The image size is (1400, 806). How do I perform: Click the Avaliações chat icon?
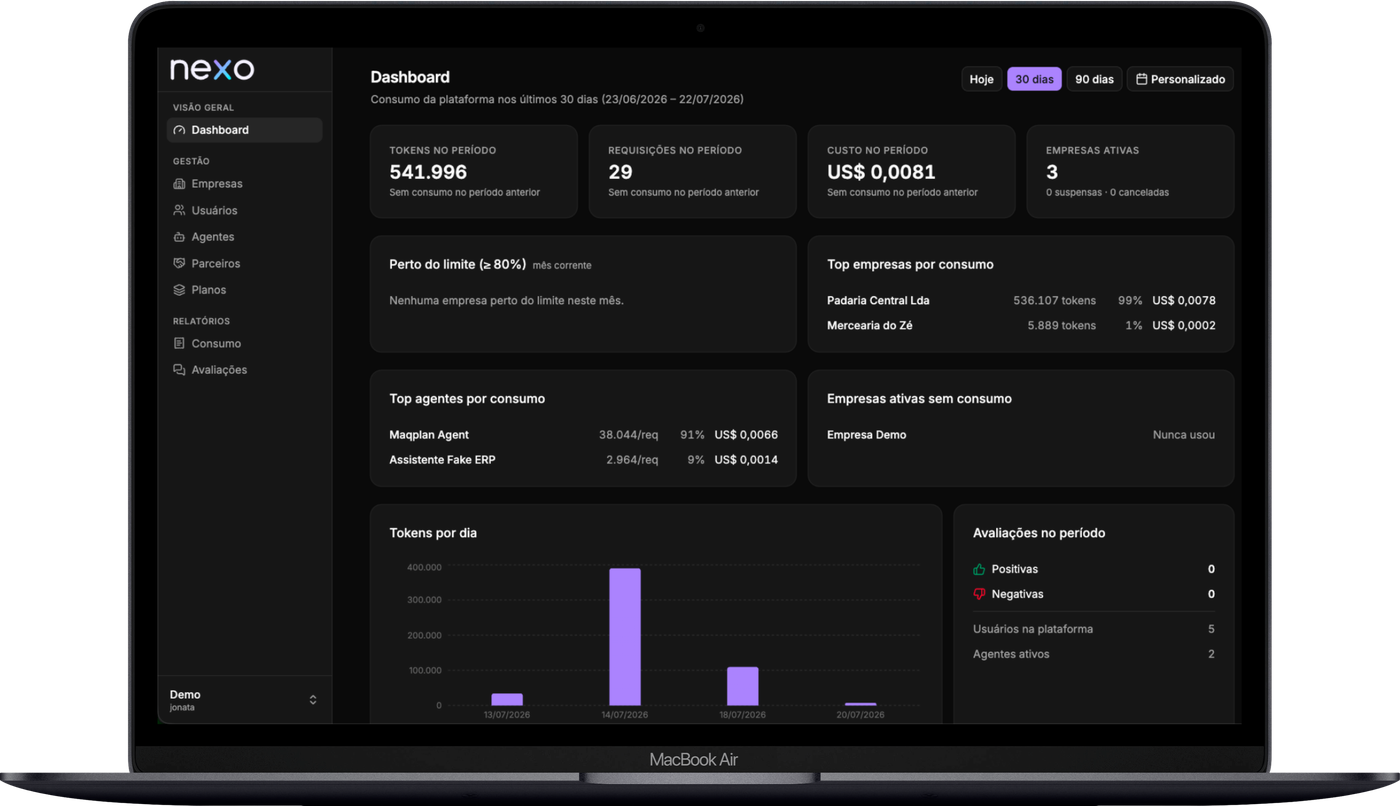179,370
